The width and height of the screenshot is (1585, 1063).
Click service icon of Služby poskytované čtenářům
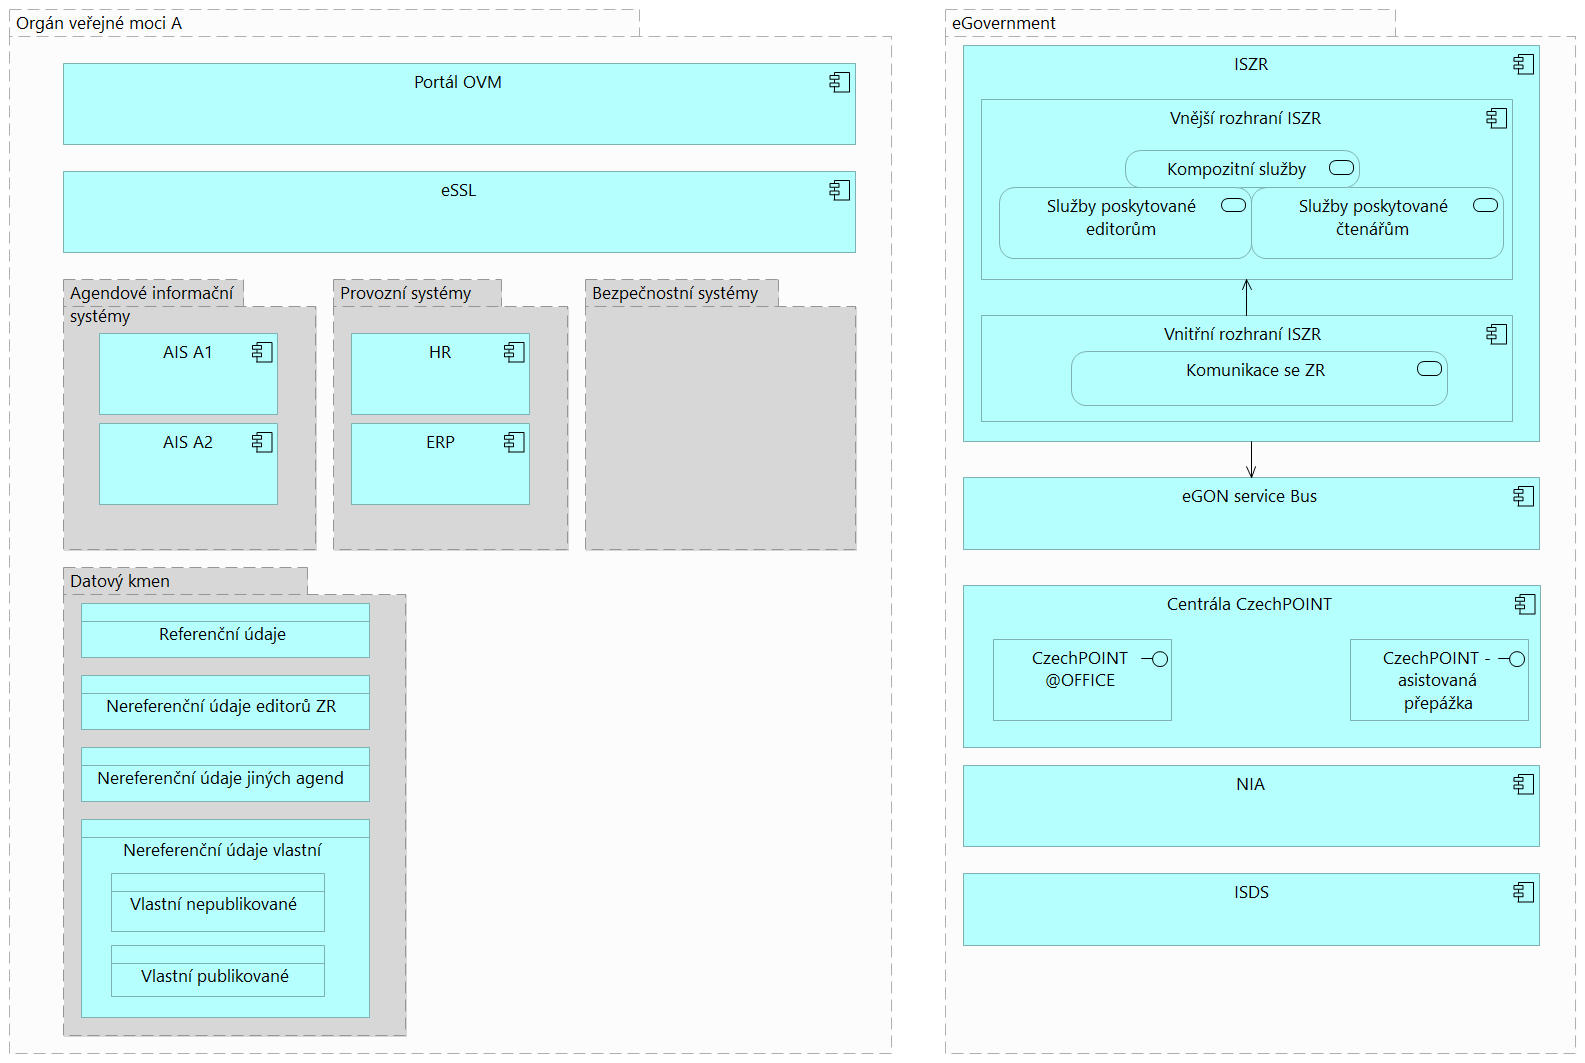pos(1486,205)
